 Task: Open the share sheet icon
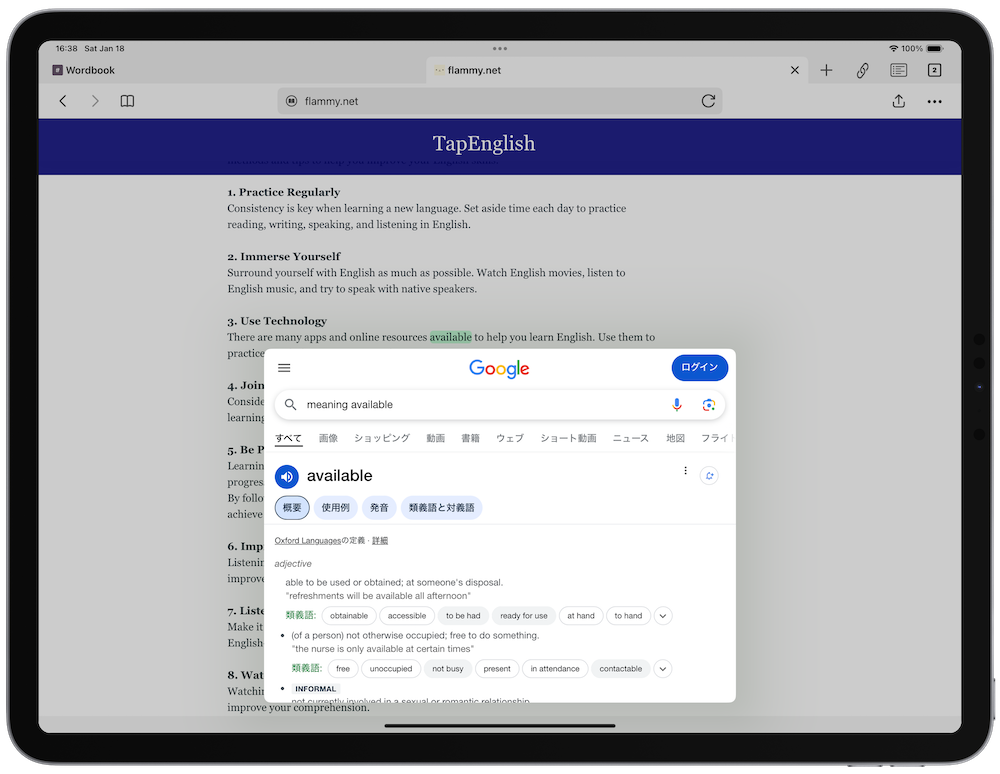898,101
